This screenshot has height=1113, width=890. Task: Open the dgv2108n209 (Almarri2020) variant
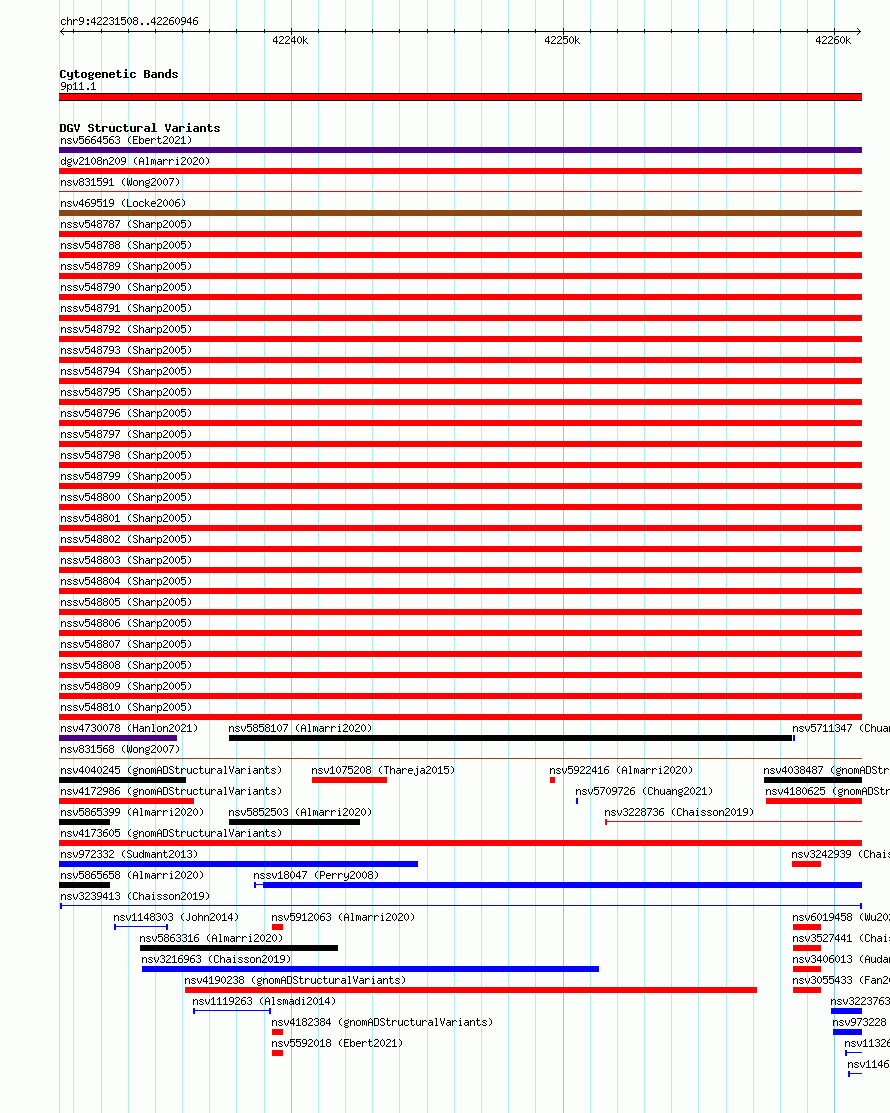coord(135,161)
